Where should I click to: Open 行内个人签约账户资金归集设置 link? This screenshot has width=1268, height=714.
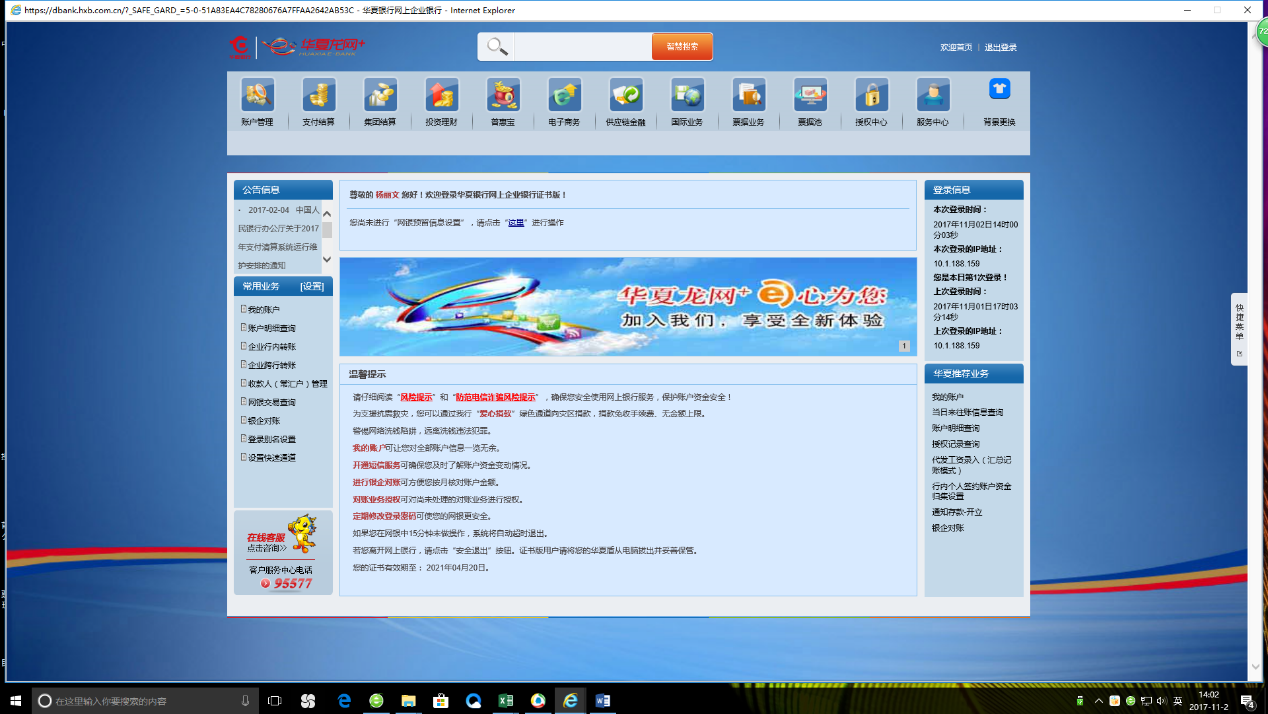click(971, 491)
